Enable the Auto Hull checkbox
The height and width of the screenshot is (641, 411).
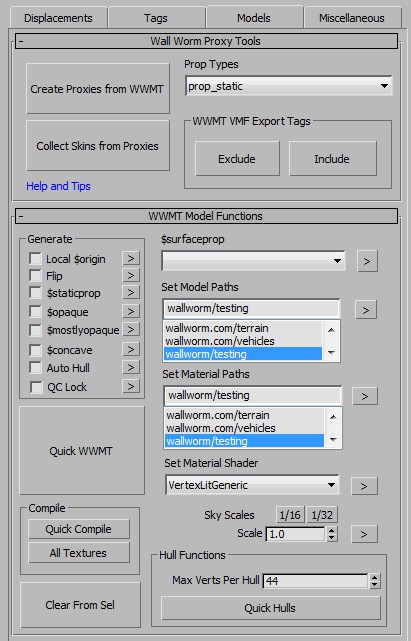tap(36, 368)
